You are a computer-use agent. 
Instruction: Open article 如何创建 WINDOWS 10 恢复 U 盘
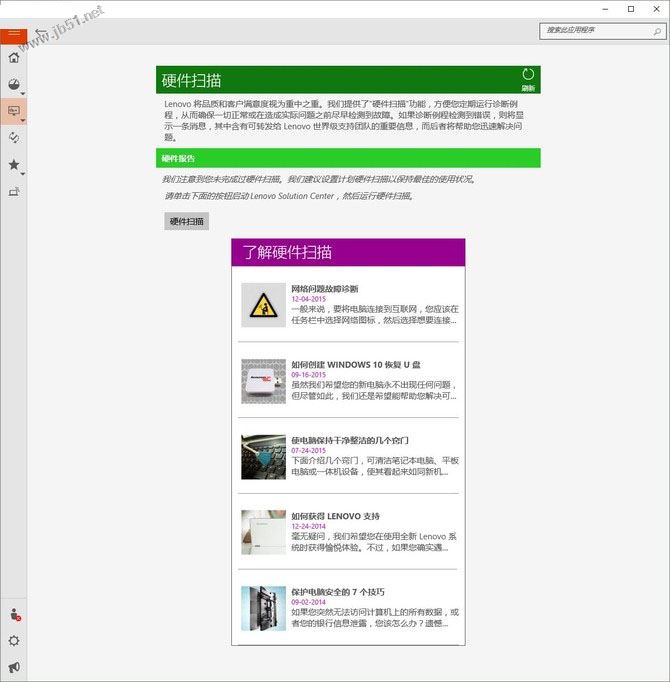coord(356,364)
